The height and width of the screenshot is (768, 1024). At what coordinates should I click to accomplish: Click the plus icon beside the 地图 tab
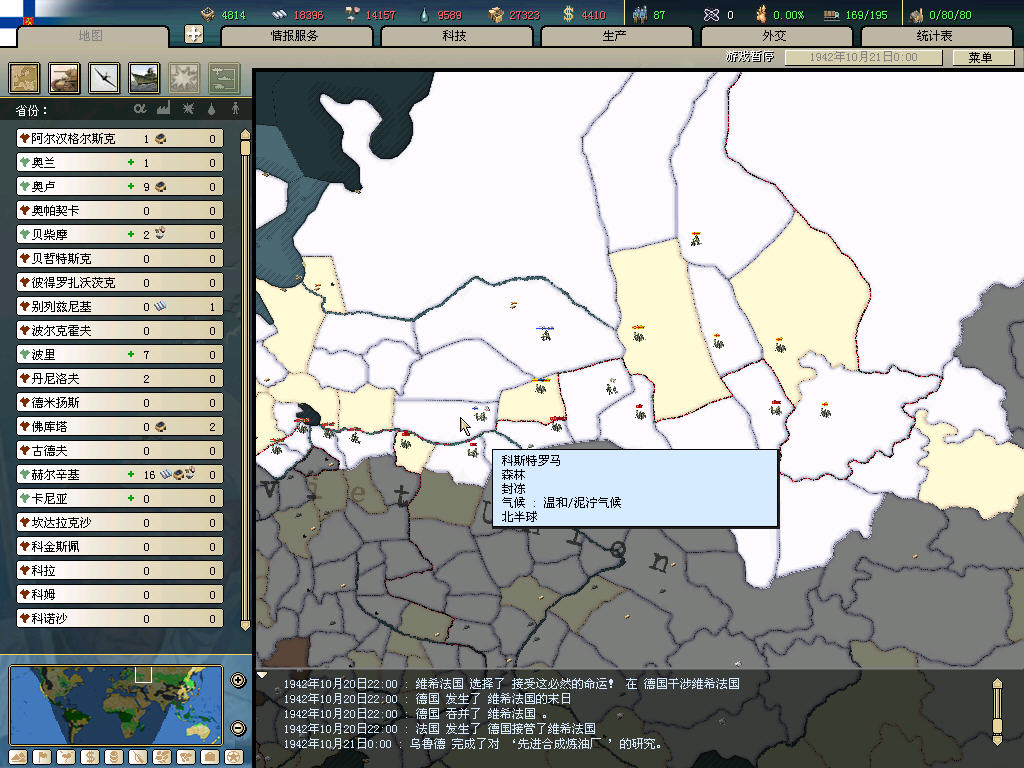(x=194, y=34)
